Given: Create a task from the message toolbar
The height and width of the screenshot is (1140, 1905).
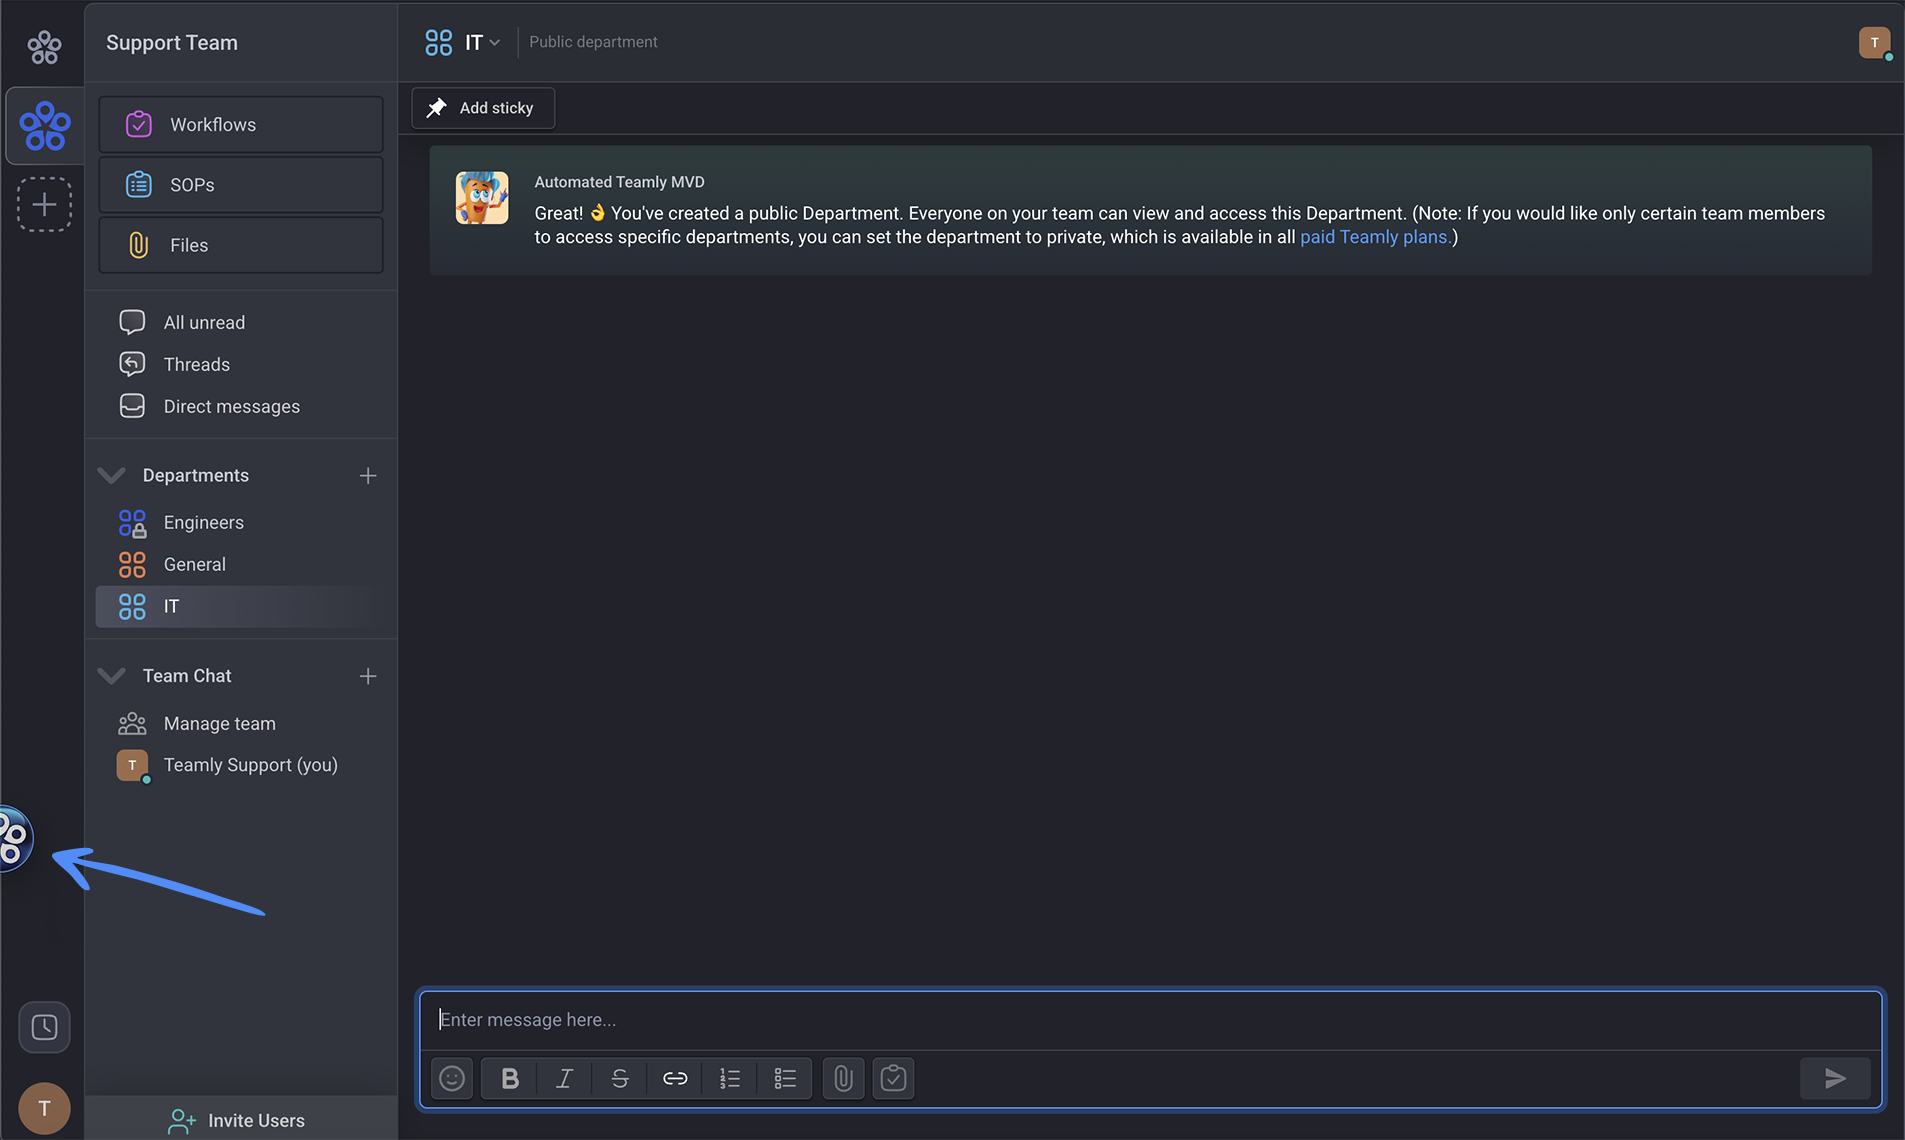Looking at the screenshot, I should [x=893, y=1078].
